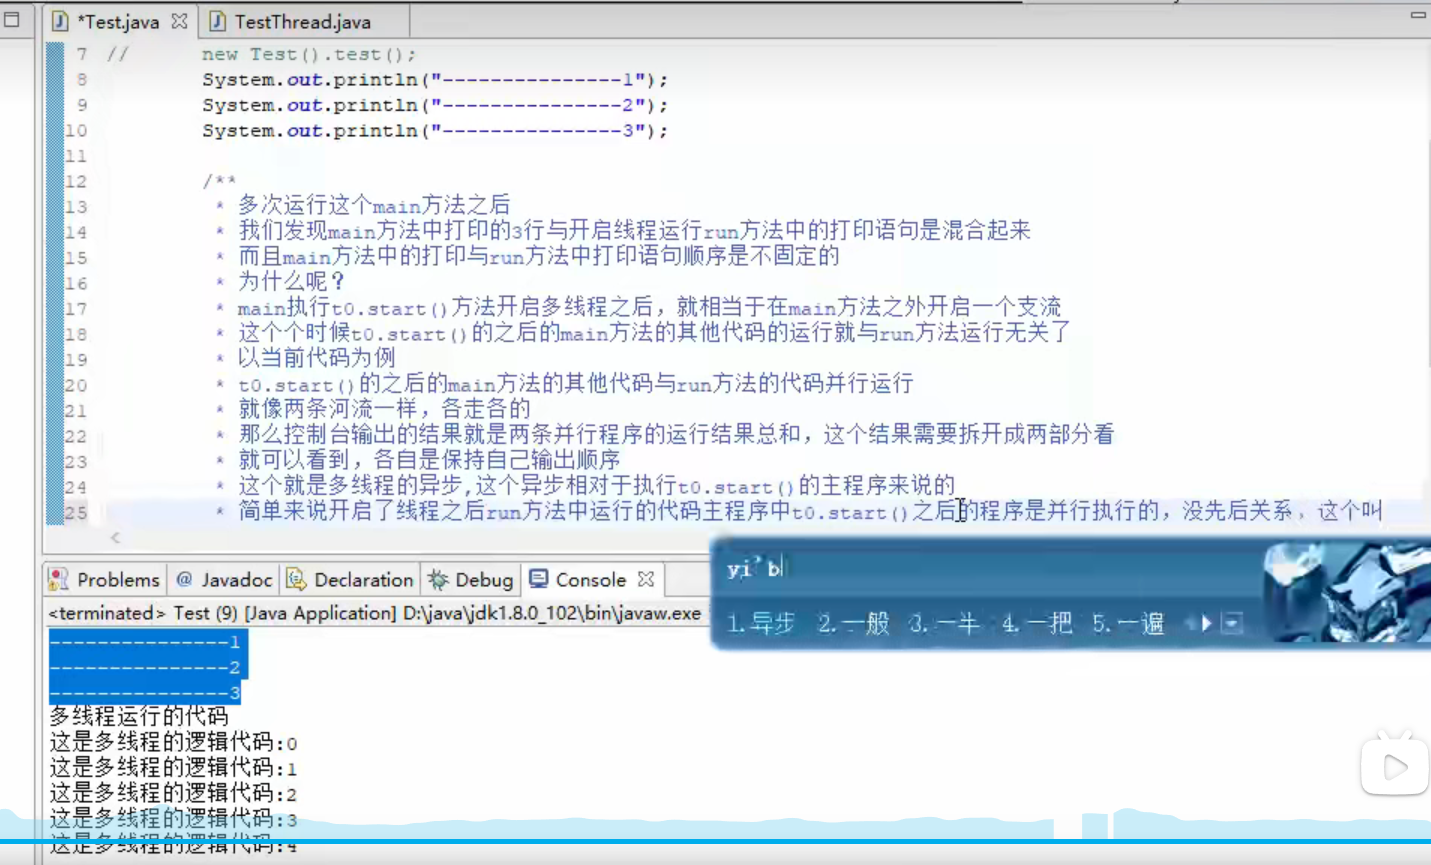Close the Test.java editor tab
The width and height of the screenshot is (1431, 865).
[179, 21]
